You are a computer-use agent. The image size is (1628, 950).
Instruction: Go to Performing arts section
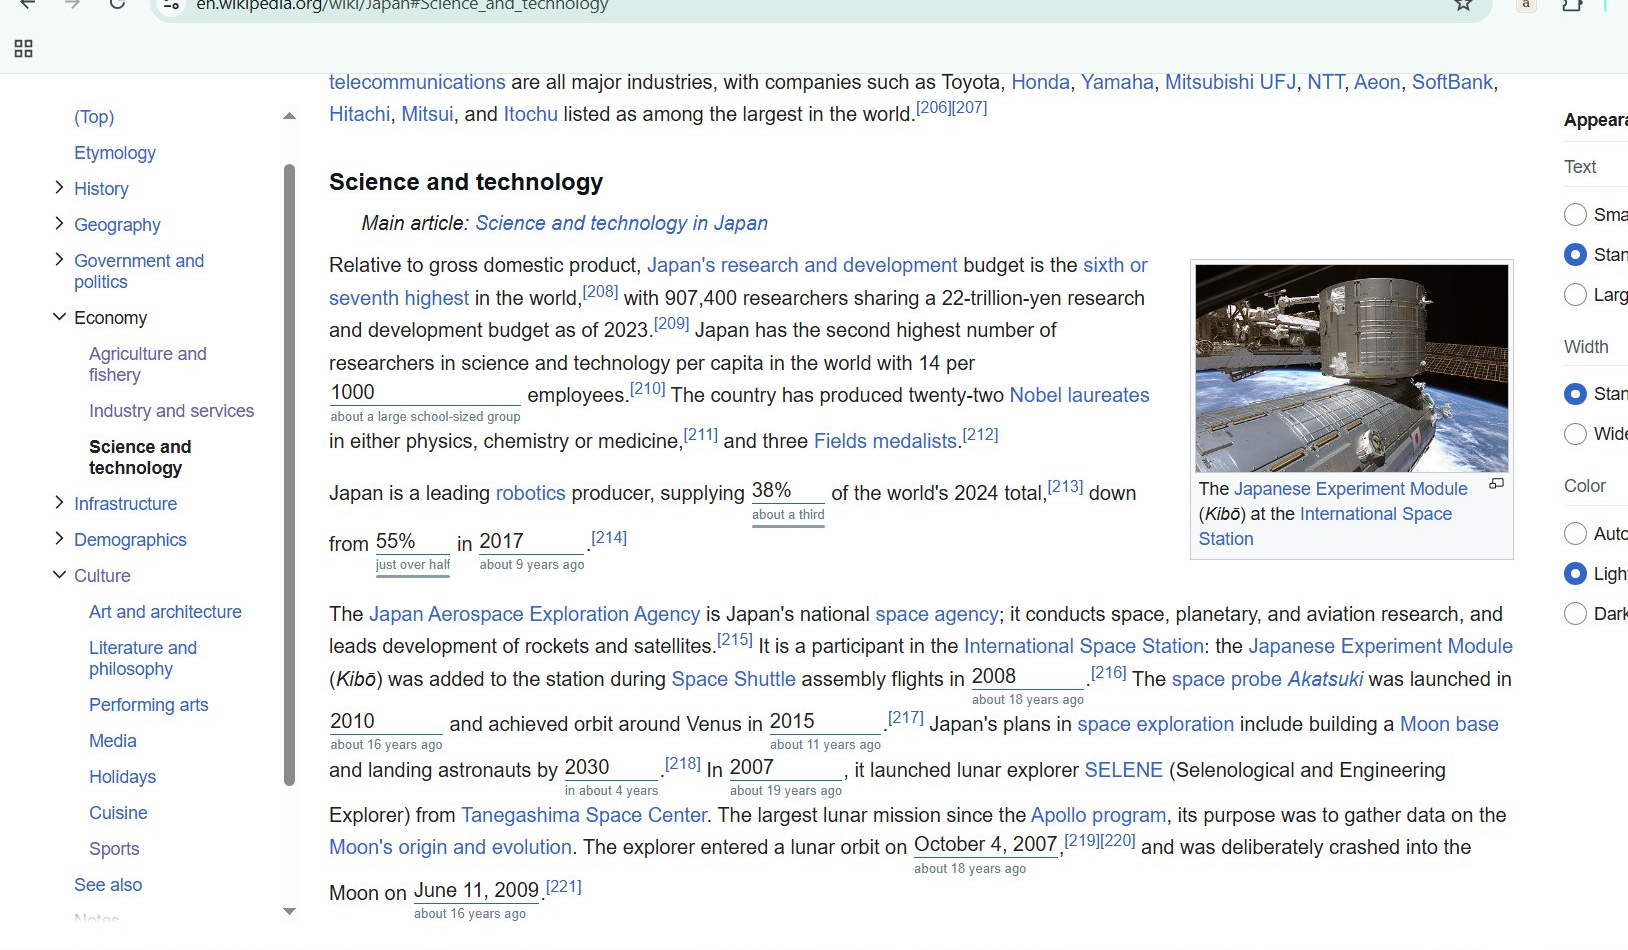(x=149, y=705)
